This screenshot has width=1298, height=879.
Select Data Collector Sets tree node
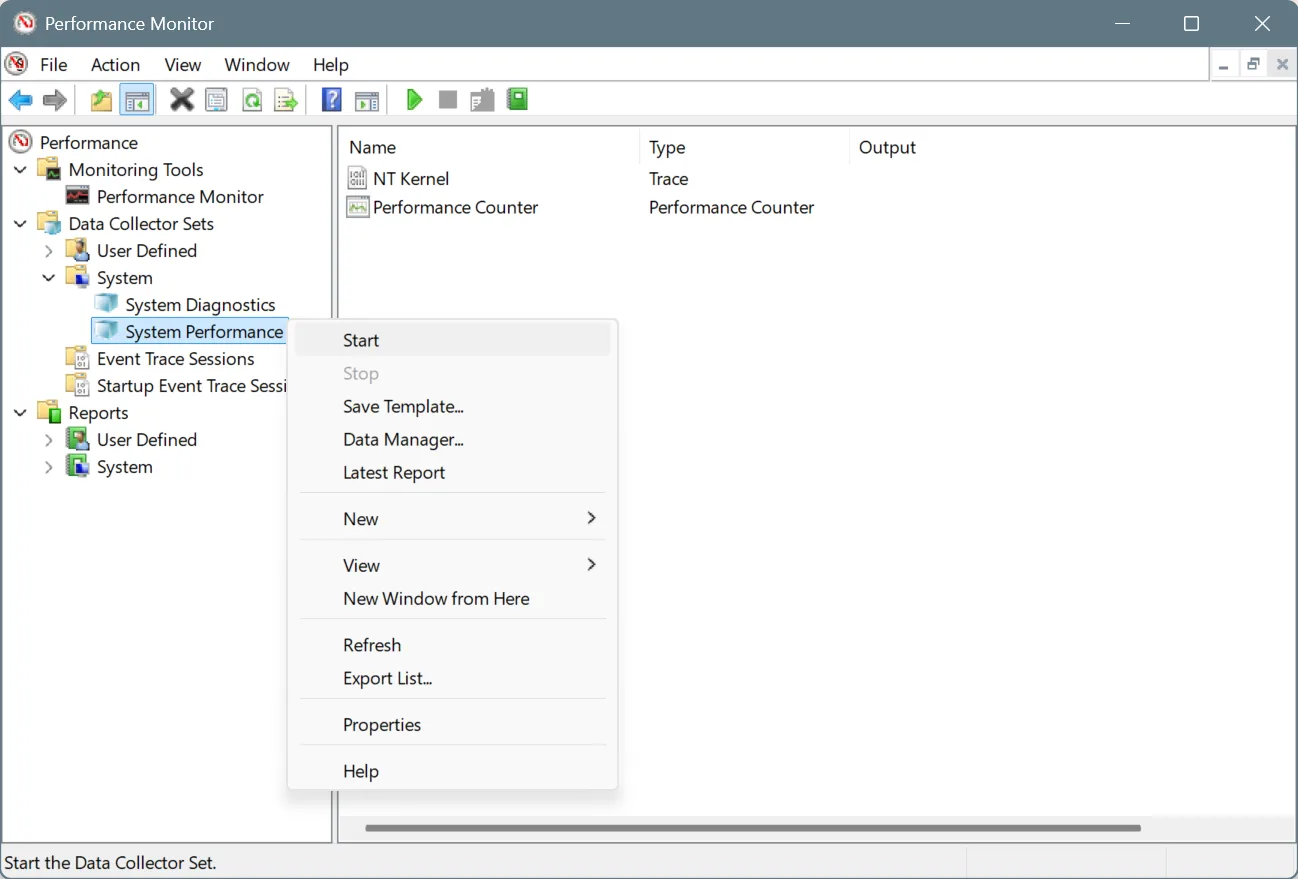click(141, 223)
